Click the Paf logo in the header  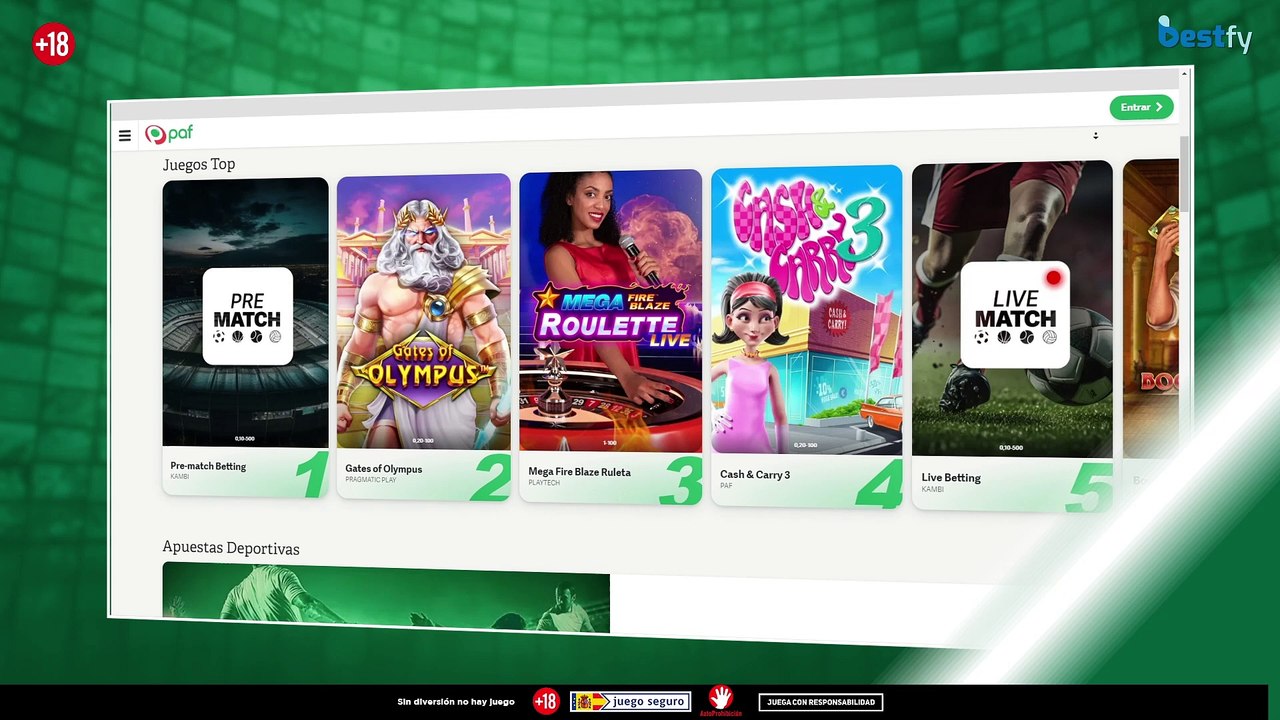click(169, 134)
